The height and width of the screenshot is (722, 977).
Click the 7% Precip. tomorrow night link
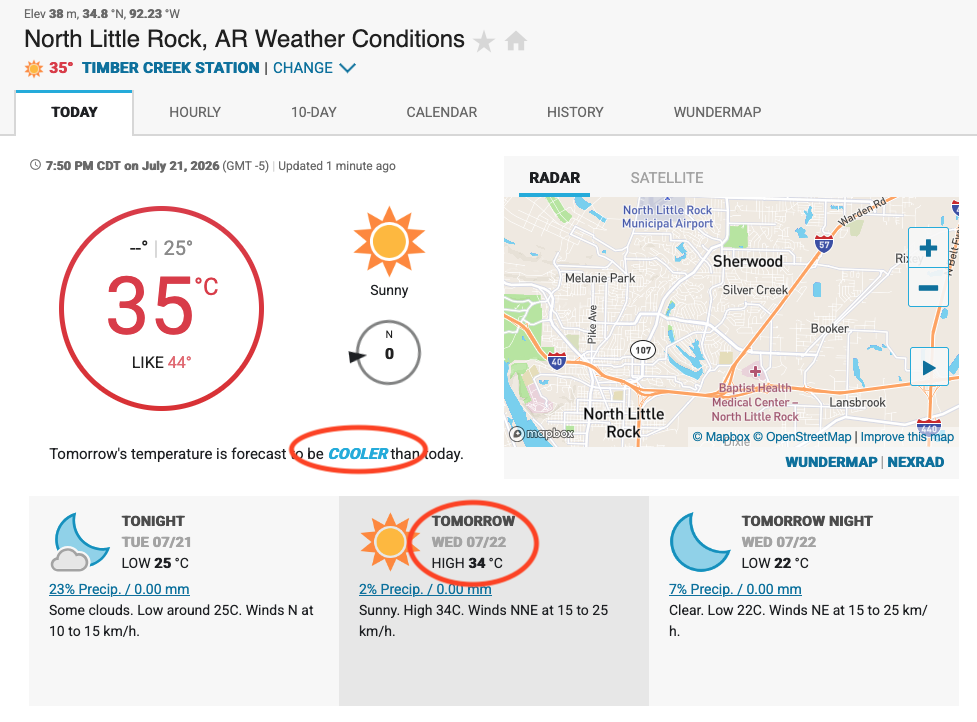(735, 589)
